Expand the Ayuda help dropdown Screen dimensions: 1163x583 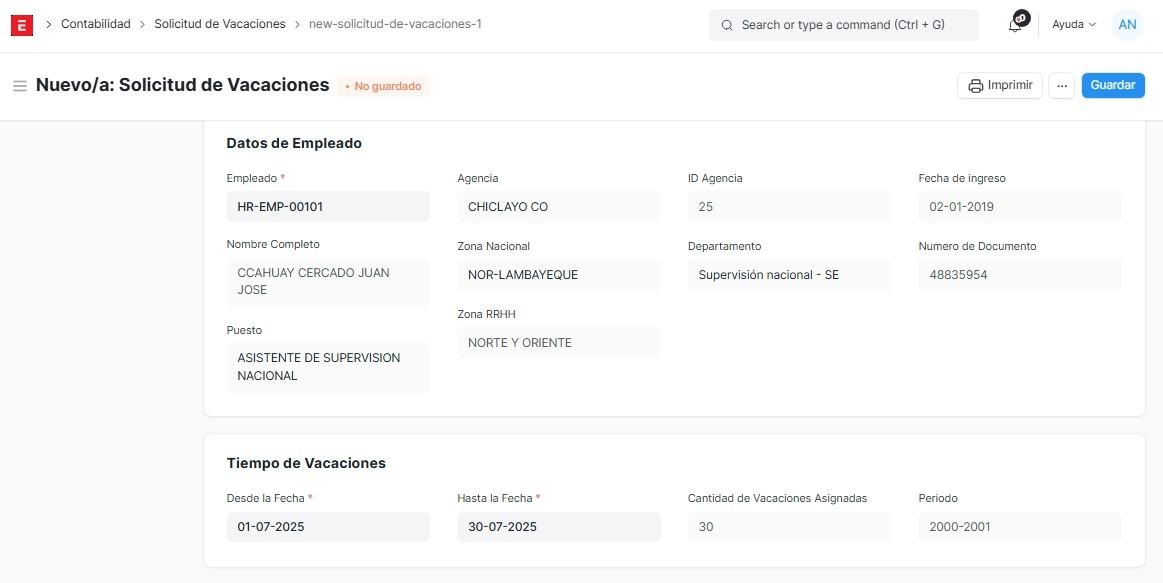pos(1073,25)
